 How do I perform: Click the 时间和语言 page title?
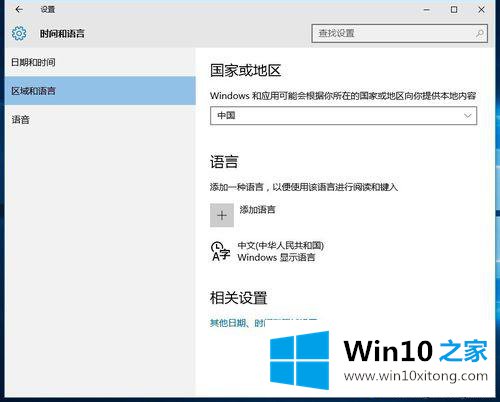[x=62, y=33]
